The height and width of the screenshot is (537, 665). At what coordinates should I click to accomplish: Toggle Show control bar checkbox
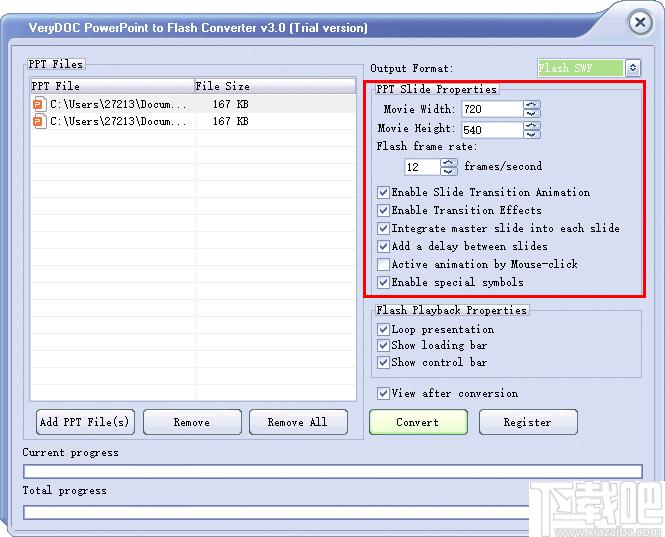click(383, 362)
